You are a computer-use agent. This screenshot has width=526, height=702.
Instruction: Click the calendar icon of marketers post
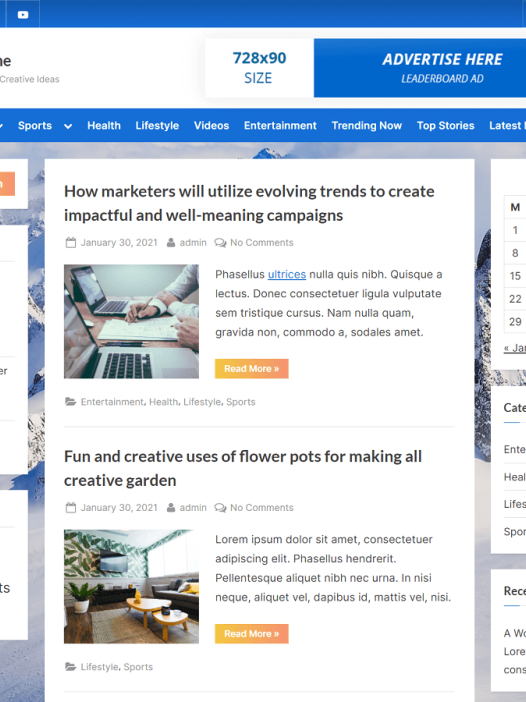[x=71, y=243]
